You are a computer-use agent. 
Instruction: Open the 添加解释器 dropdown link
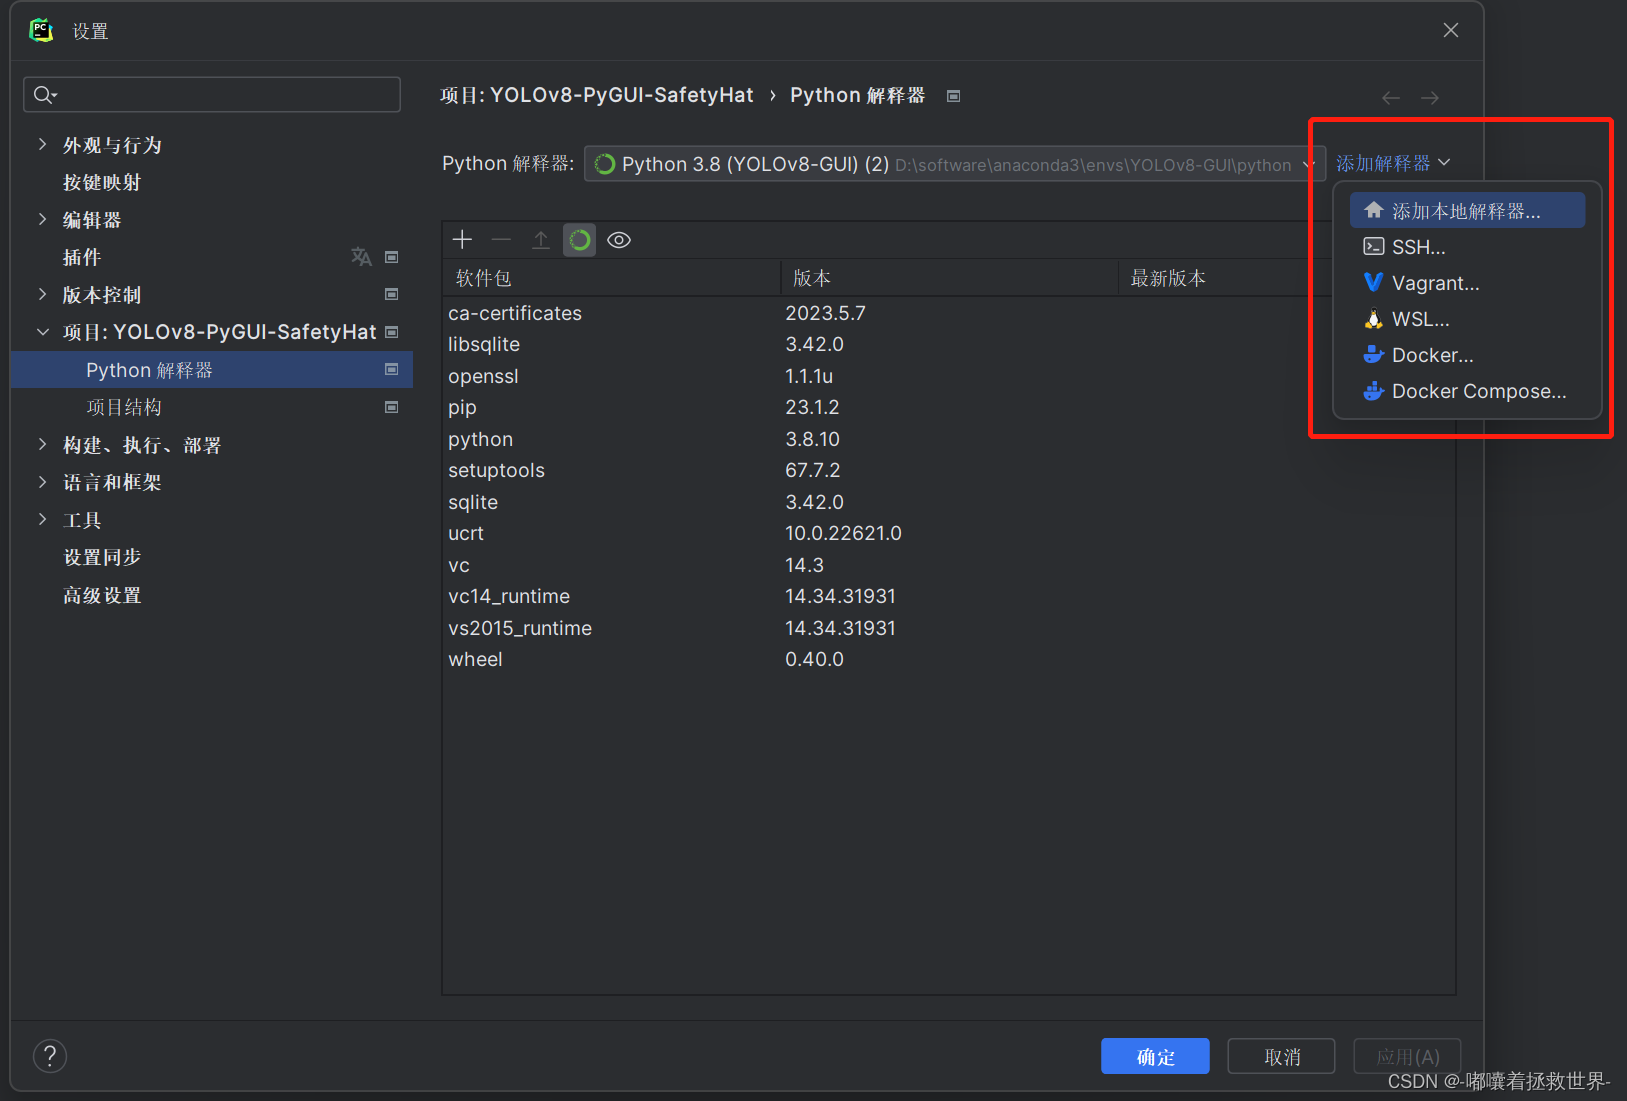click(1393, 163)
